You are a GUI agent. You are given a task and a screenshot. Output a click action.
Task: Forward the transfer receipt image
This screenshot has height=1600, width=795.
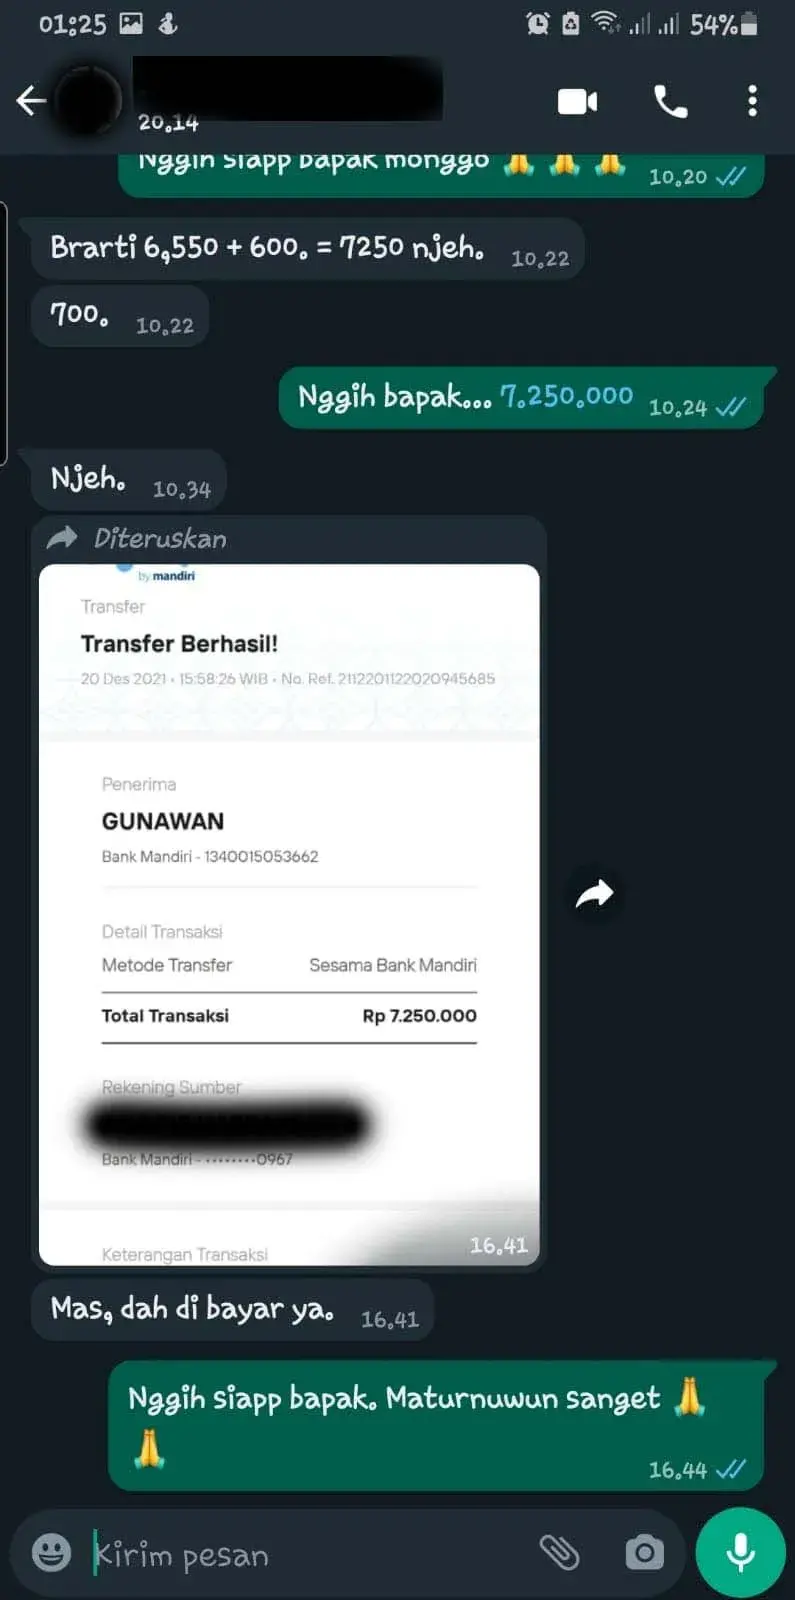594,893
